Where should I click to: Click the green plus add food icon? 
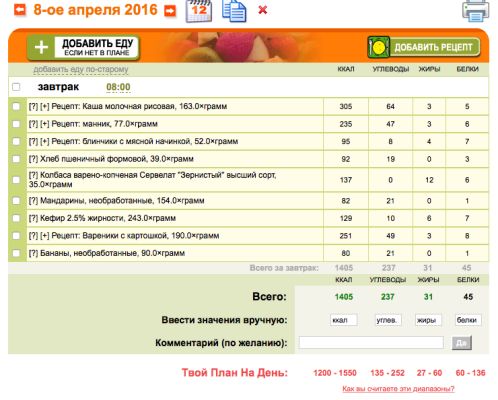pyautogui.click(x=41, y=47)
